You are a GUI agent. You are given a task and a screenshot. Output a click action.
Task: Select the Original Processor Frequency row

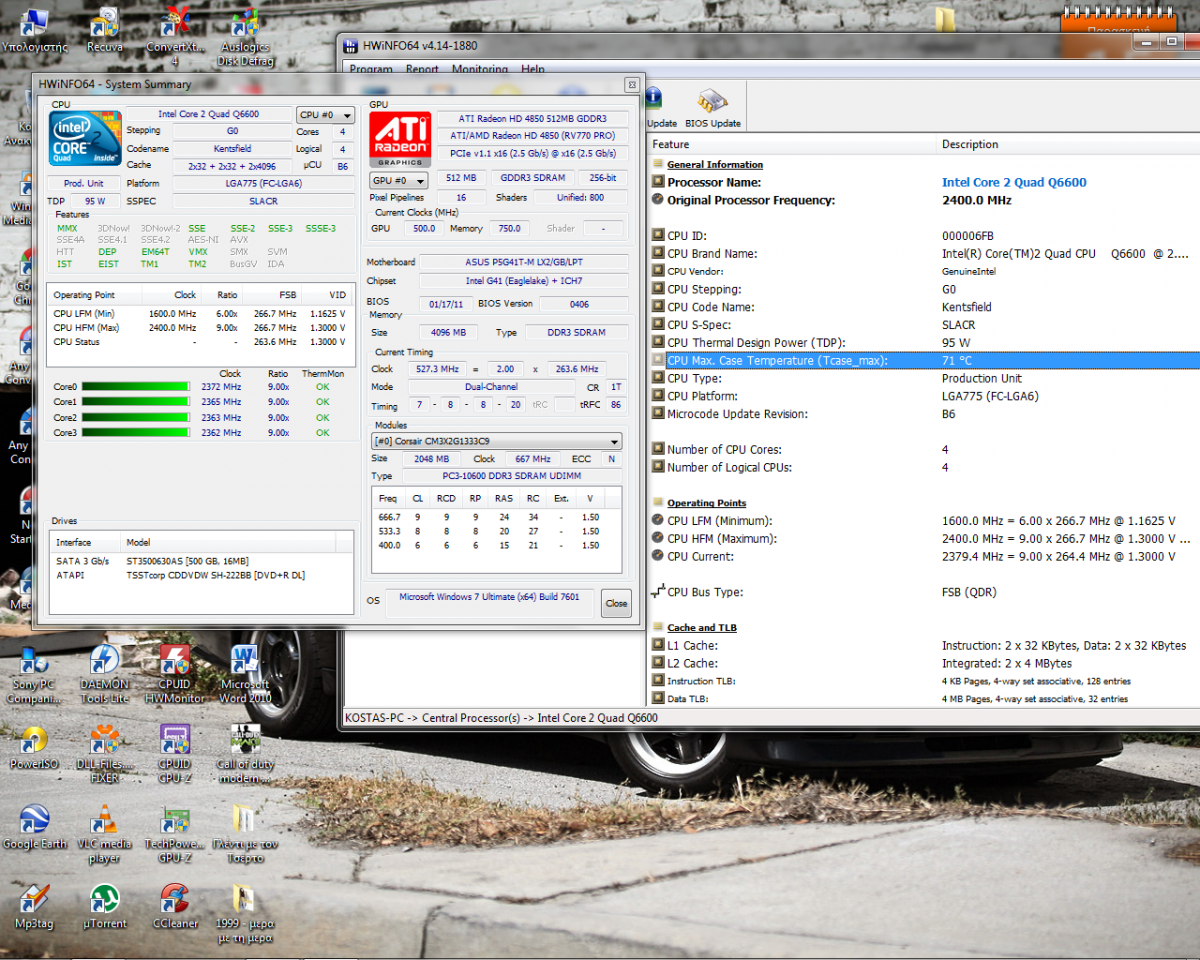pyautogui.click(x=924, y=200)
